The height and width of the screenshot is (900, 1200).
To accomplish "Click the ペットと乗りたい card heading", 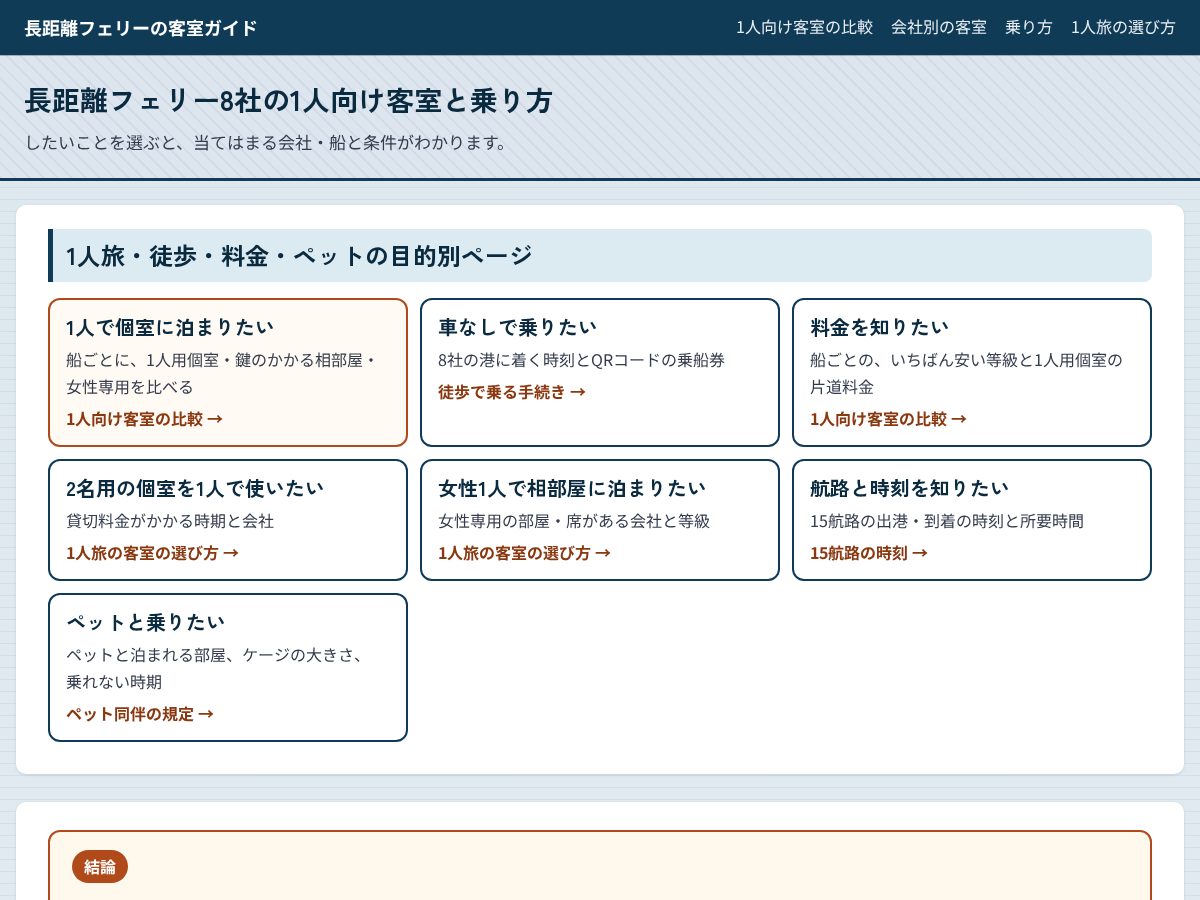I will pos(146,622).
